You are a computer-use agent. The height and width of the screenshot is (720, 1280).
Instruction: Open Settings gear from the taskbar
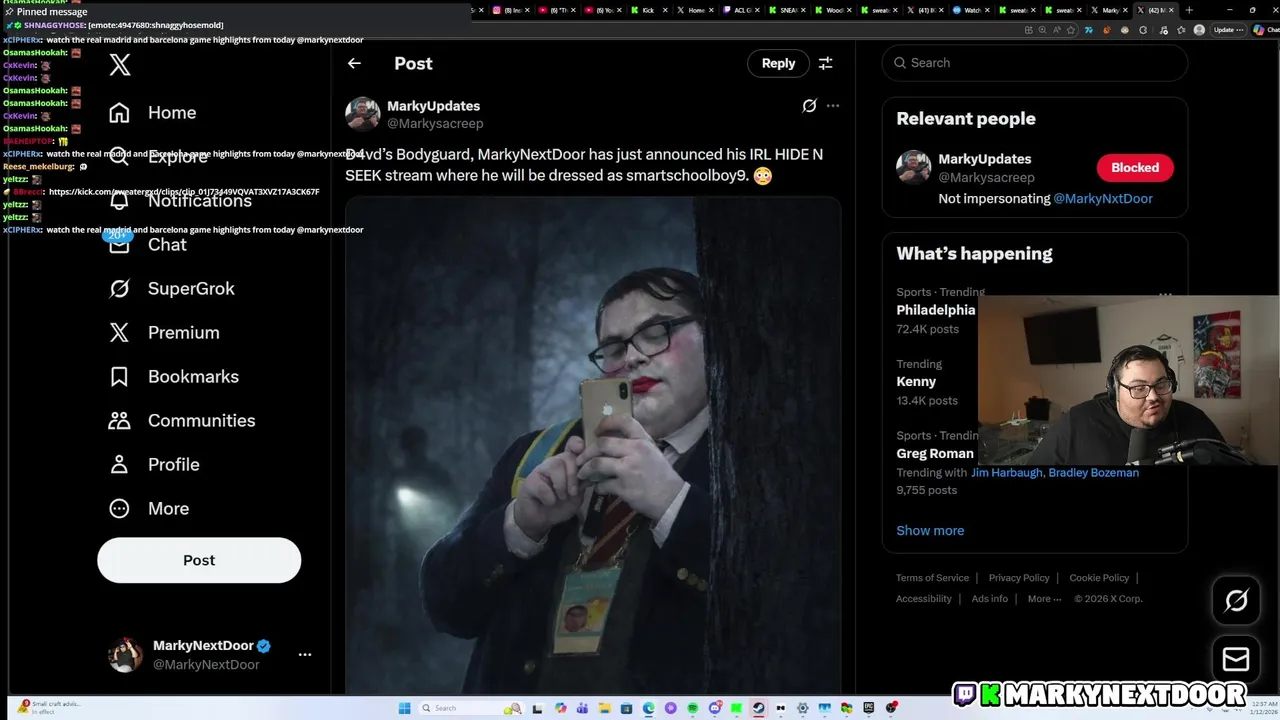click(x=802, y=708)
